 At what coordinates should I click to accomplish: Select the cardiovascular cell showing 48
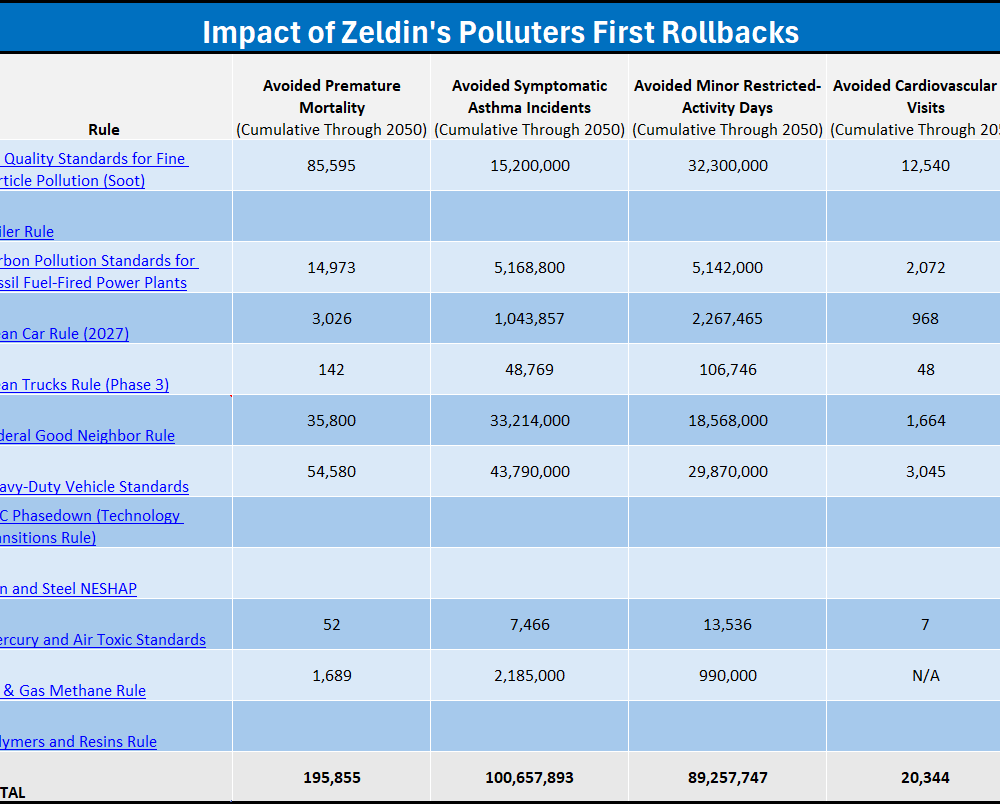(914, 369)
